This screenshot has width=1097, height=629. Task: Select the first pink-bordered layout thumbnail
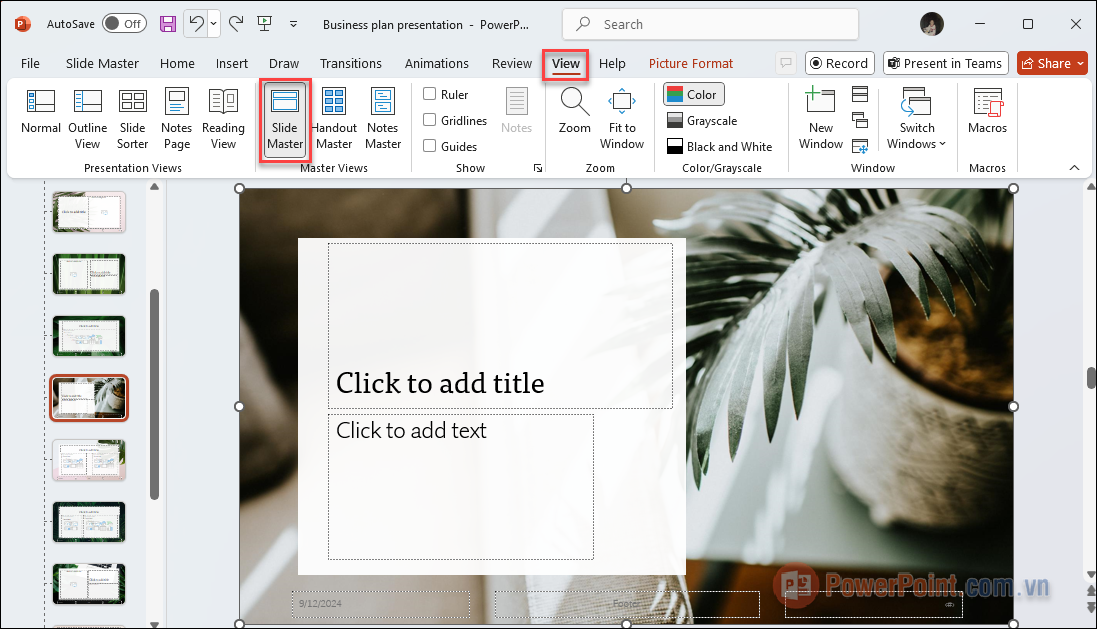click(90, 211)
